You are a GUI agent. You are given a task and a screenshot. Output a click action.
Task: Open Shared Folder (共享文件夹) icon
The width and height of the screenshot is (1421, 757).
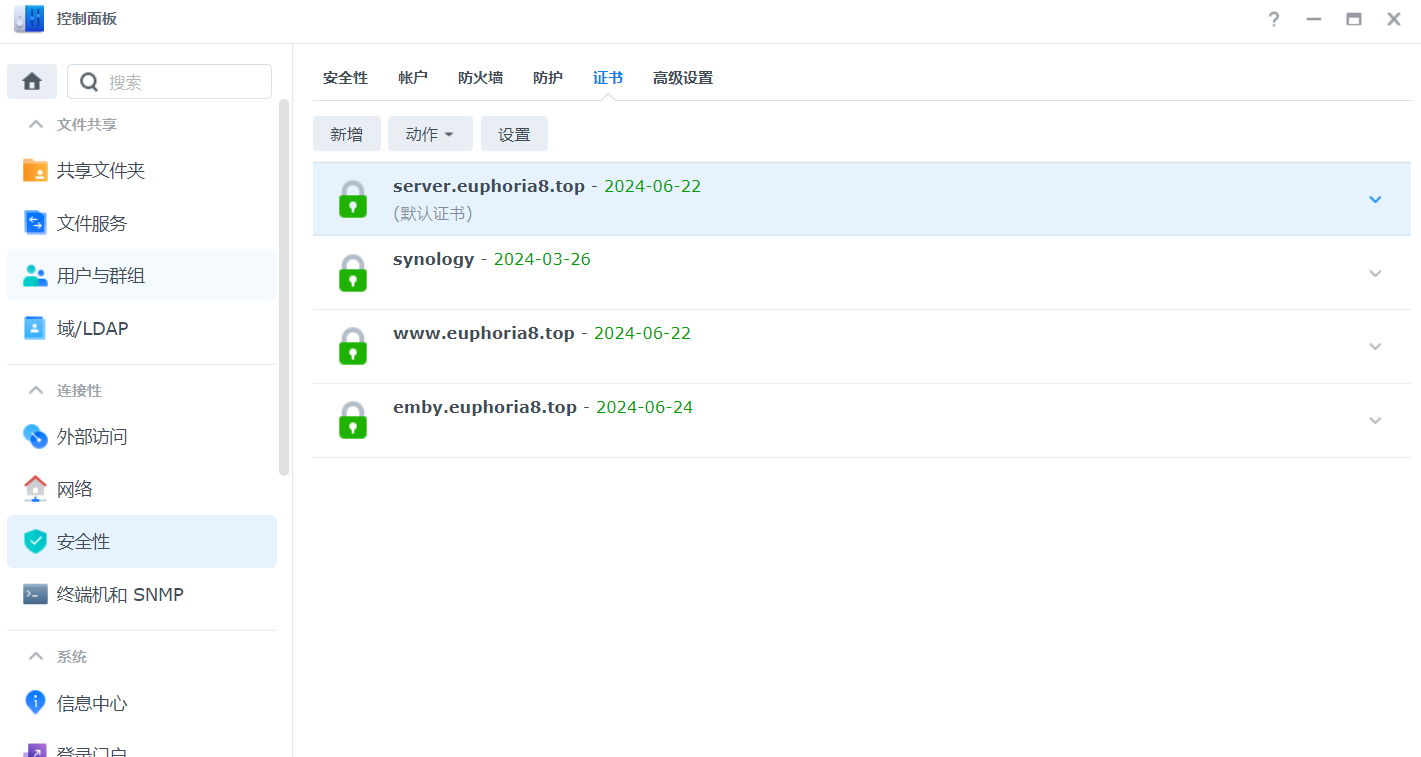(35, 170)
